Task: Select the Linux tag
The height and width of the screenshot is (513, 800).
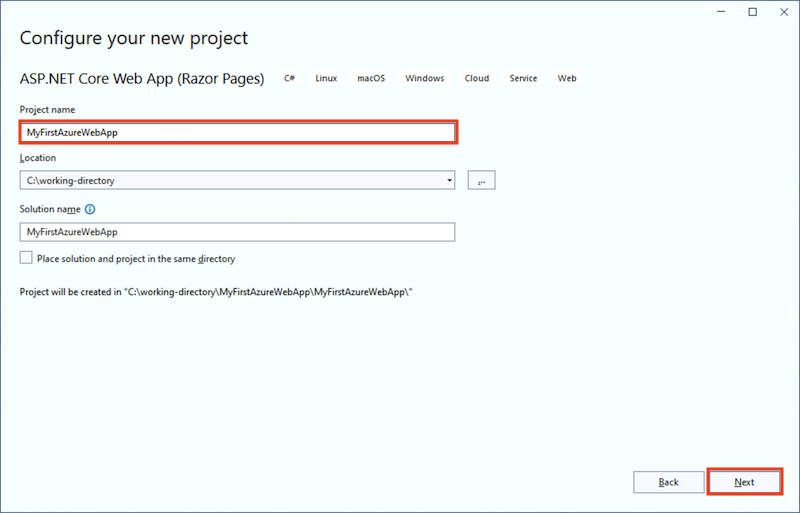Action: [326, 78]
